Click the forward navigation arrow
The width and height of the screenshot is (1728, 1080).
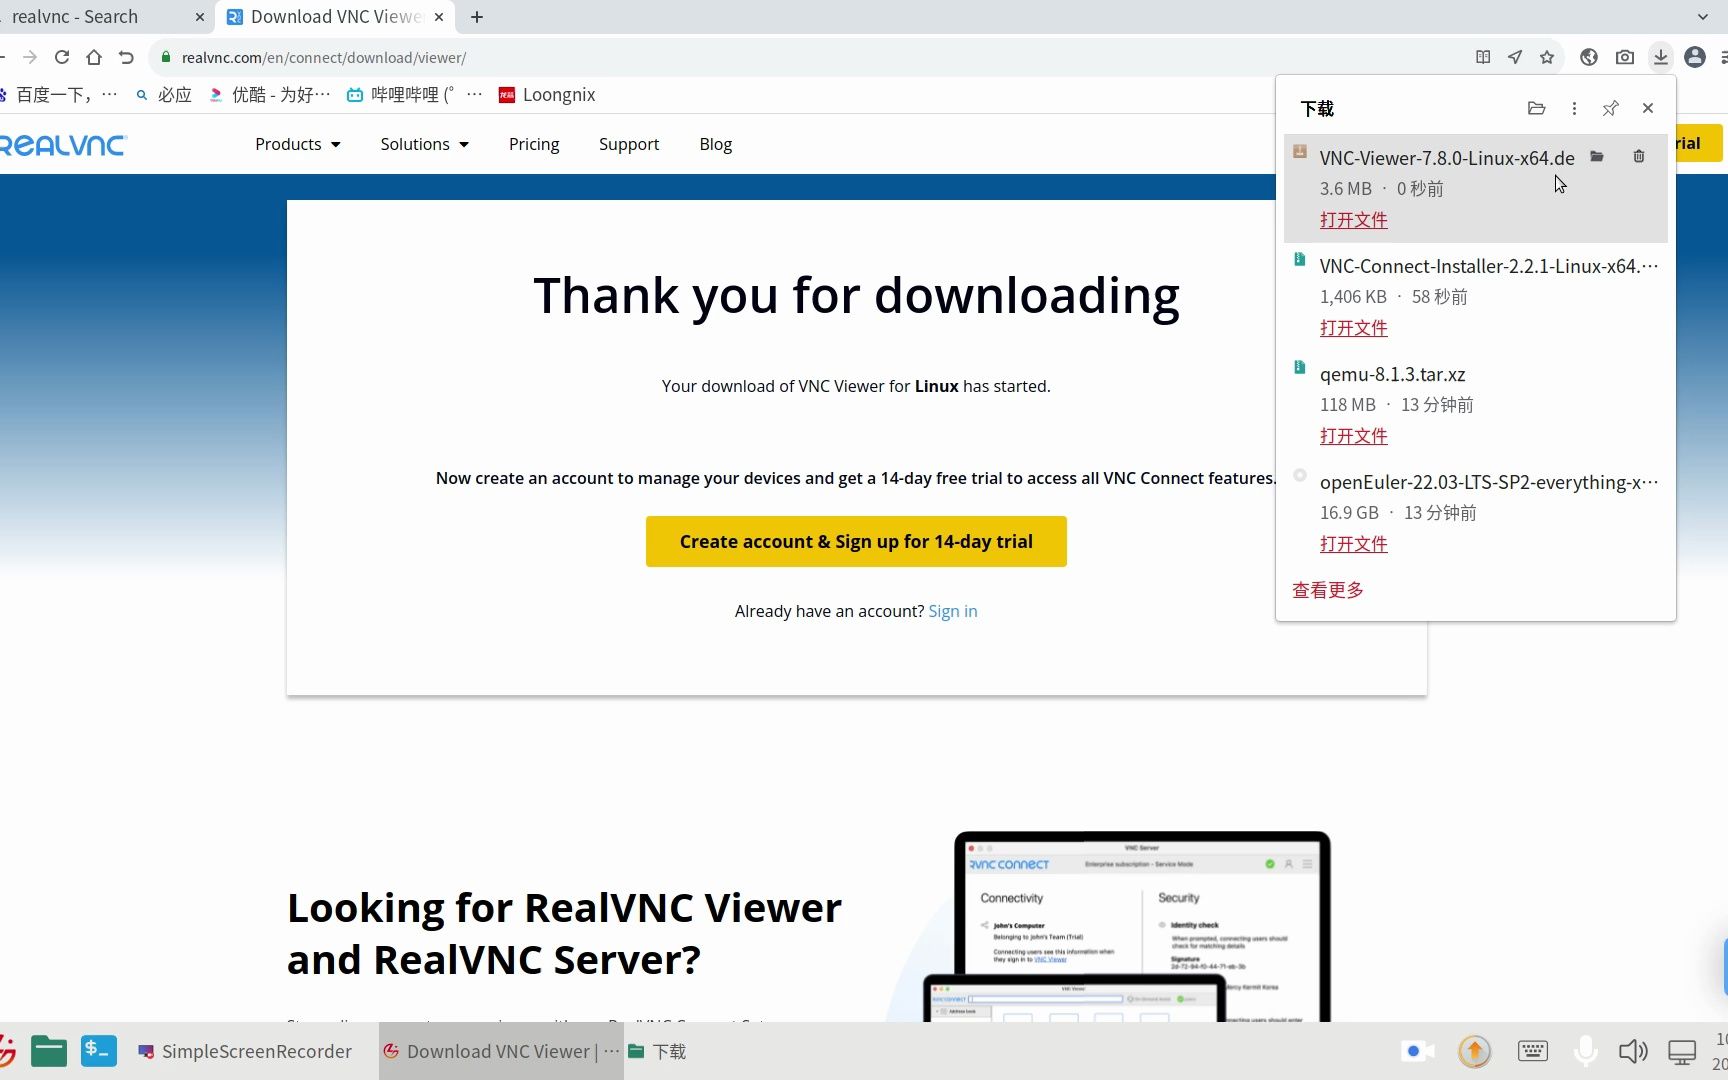[x=30, y=57]
